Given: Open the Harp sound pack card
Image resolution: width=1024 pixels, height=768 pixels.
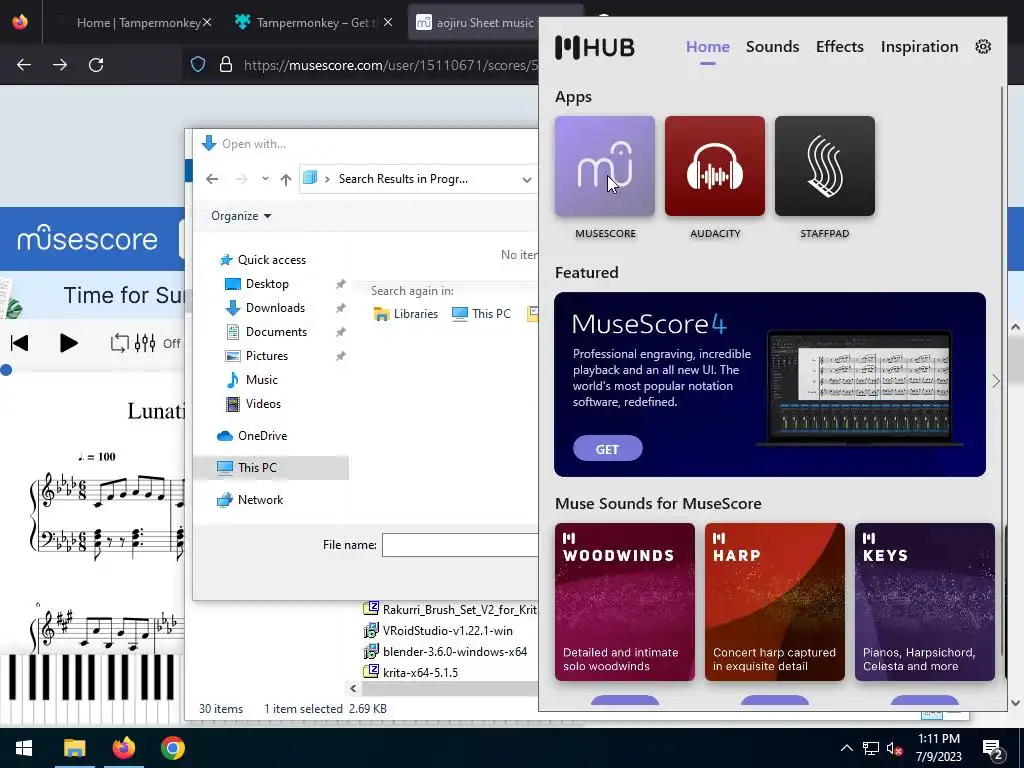Looking at the screenshot, I should click(775, 601).
